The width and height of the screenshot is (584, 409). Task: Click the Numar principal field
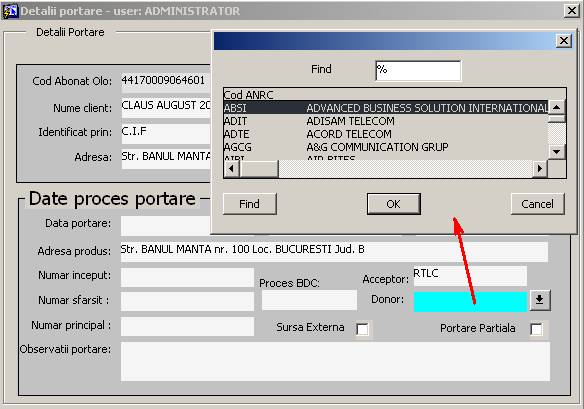pos(187,326)
